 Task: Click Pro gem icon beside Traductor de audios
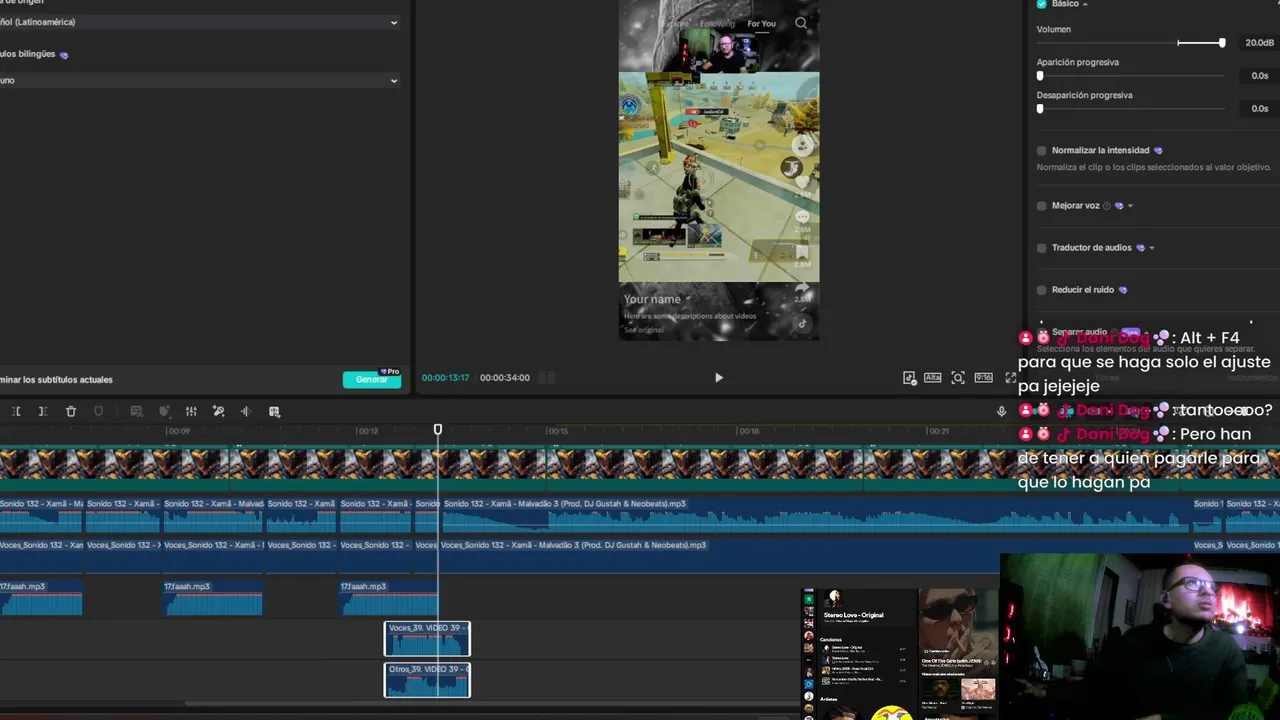tap(1141, 248)
